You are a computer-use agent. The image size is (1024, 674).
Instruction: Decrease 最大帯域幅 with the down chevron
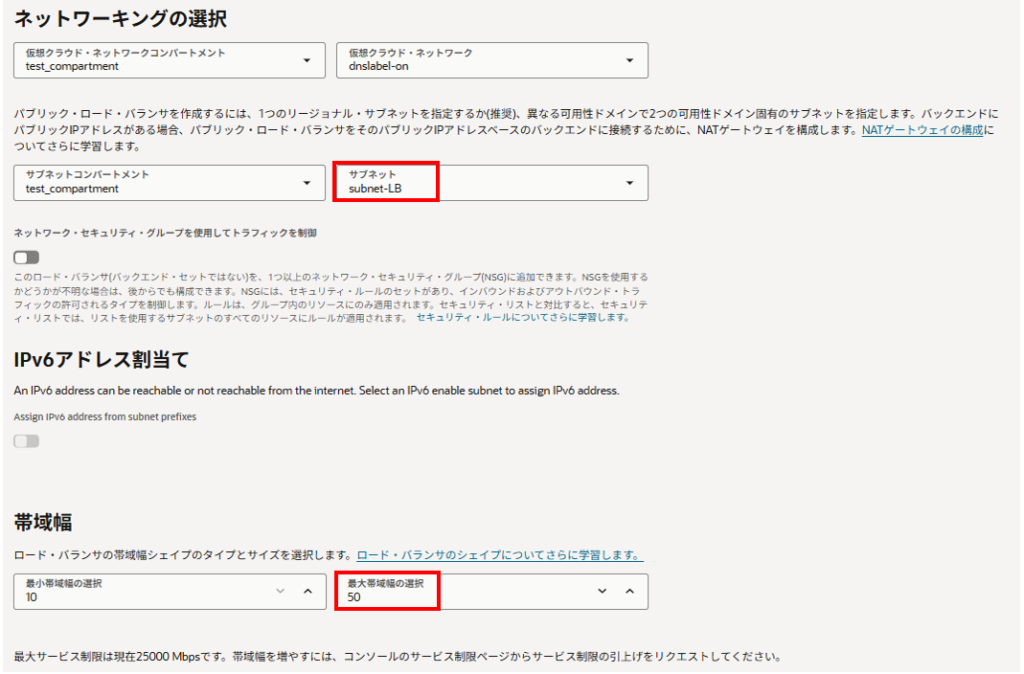pyautogui.click(x=602, y=591)
